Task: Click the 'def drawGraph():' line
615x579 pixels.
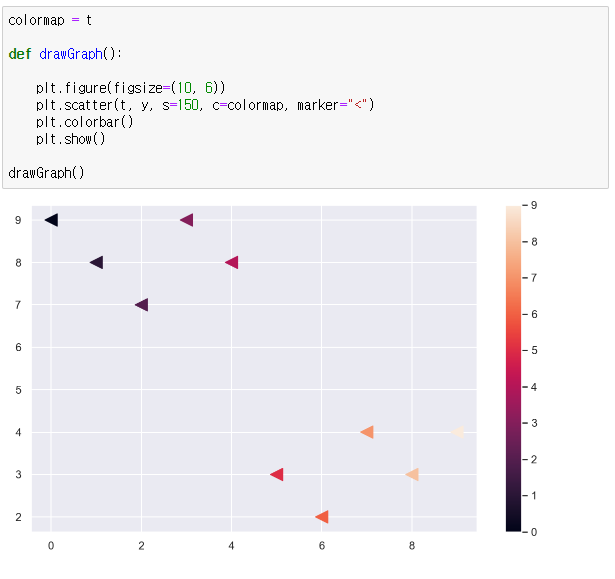Action: click(x=65, y=54)
